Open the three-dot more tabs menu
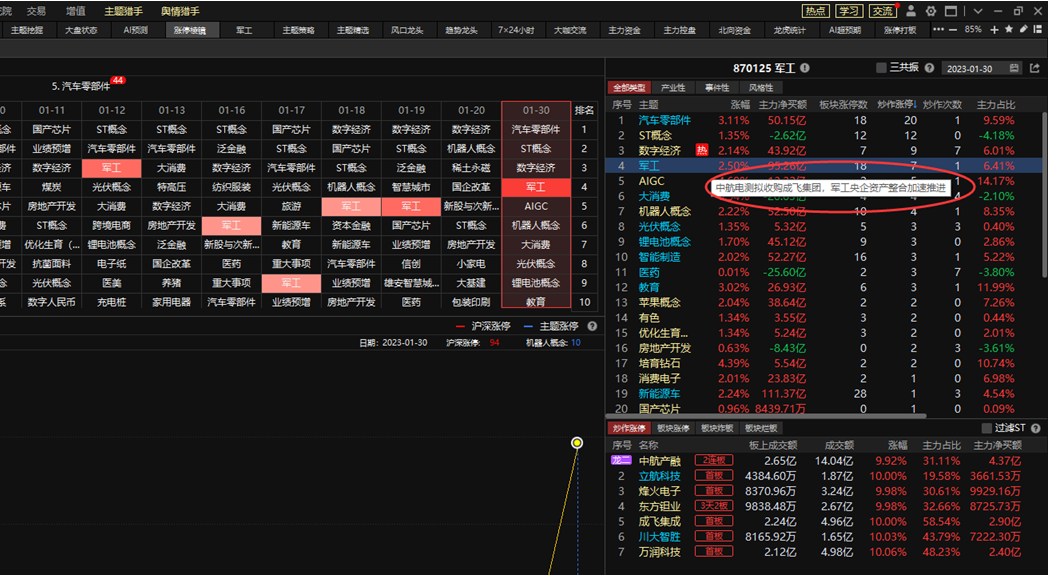The width and height of the screenshot is (1049, 575). pos(938,29)
